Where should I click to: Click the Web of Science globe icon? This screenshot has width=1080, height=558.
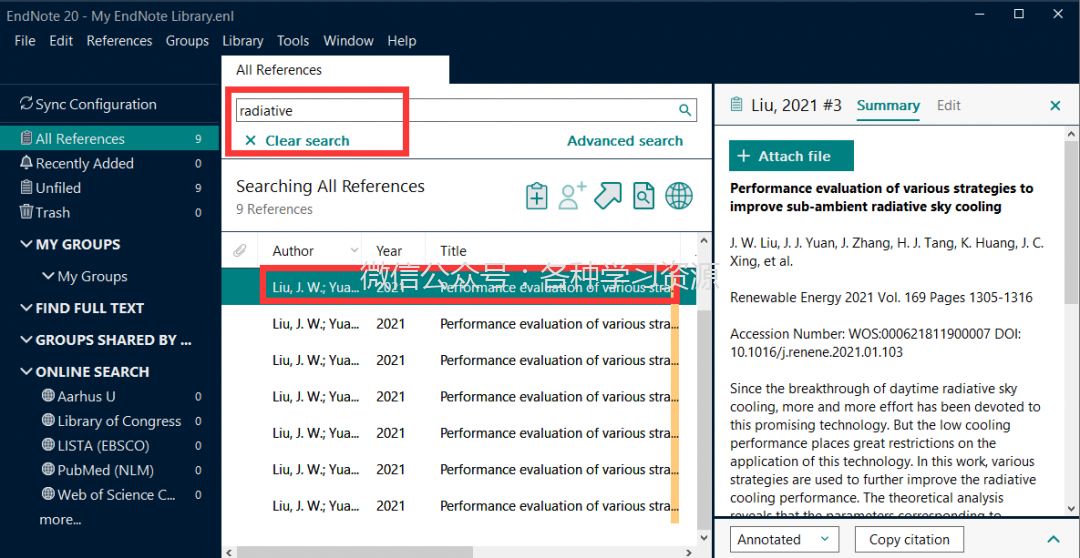pos(48,494)
